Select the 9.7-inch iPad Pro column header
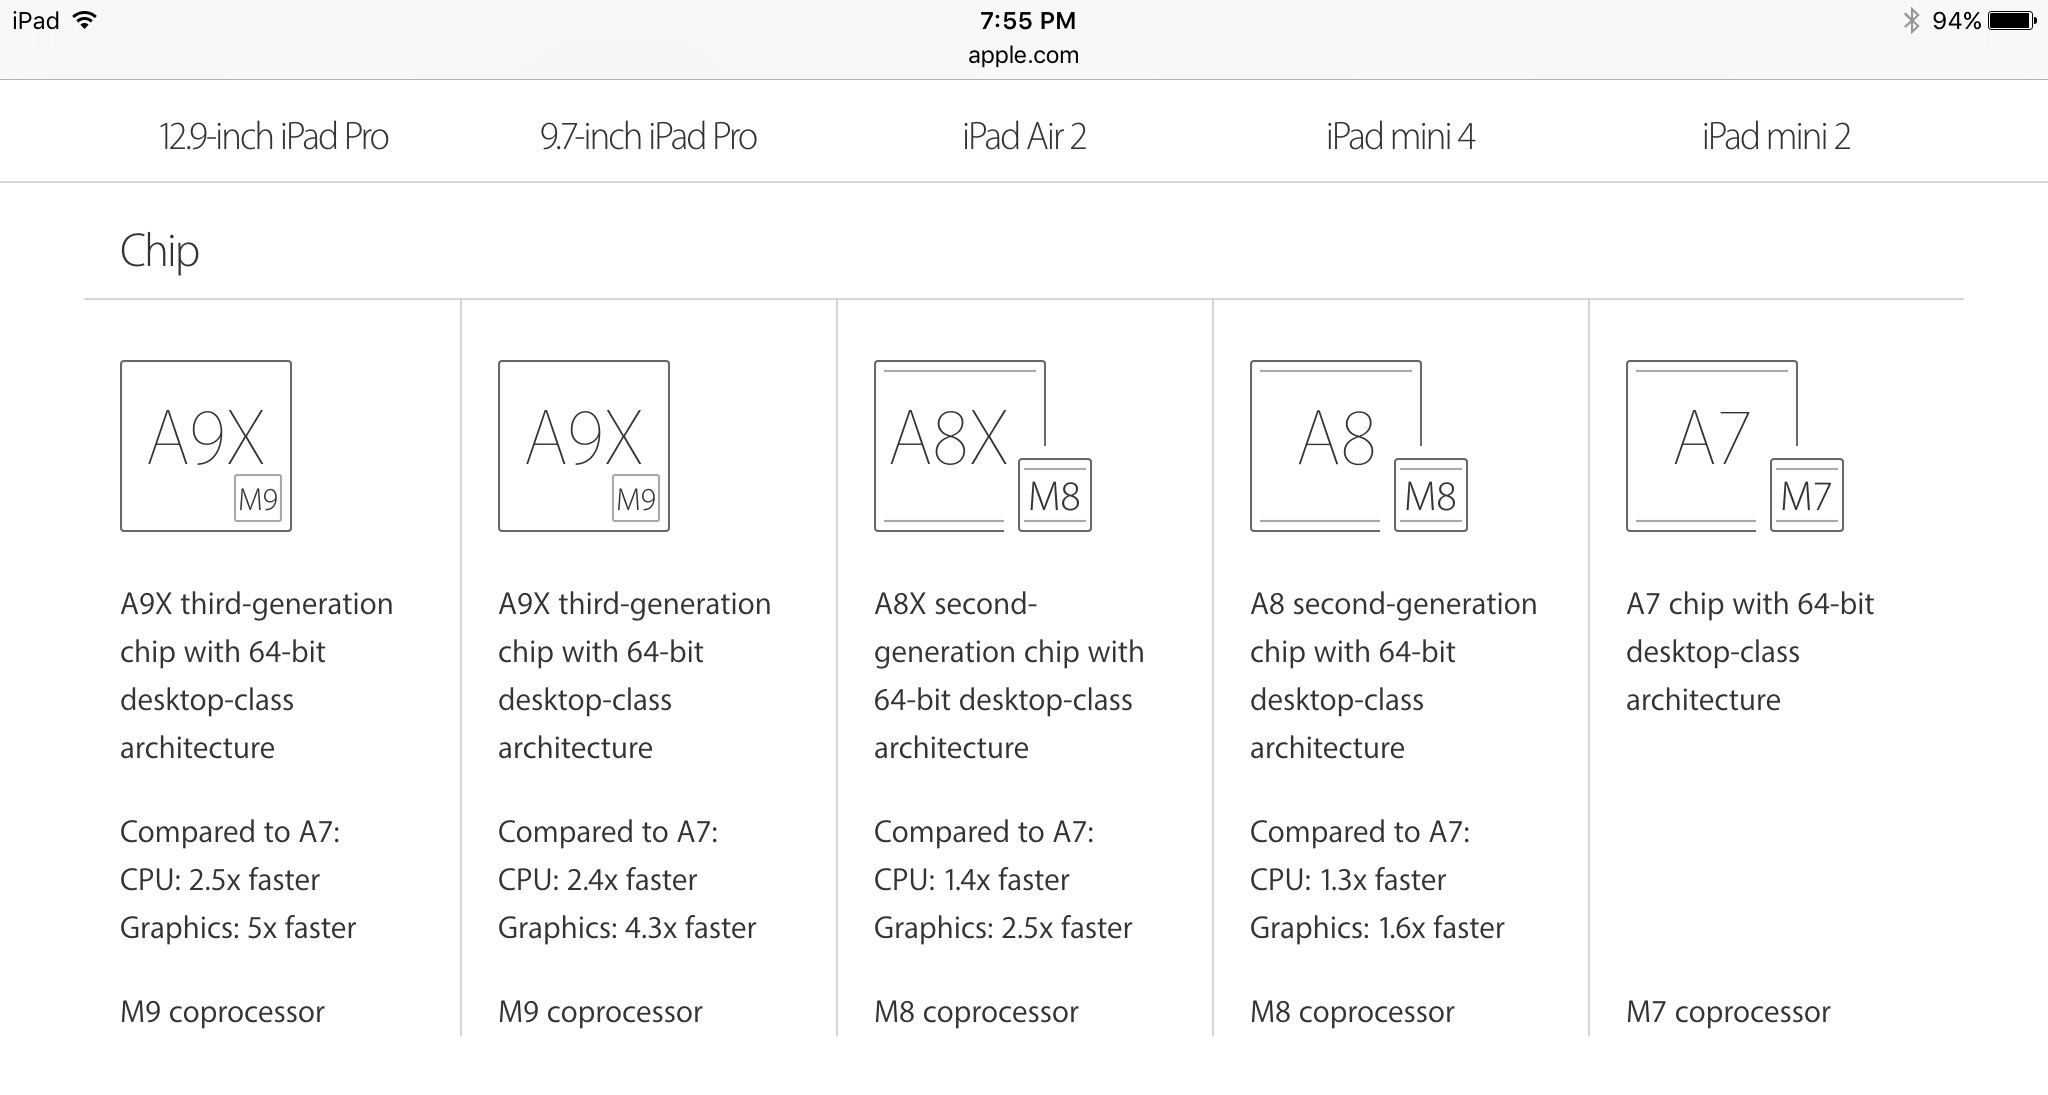This screenshot has width=2048, height=1095. pyautogui.click(x=648, y=136)
